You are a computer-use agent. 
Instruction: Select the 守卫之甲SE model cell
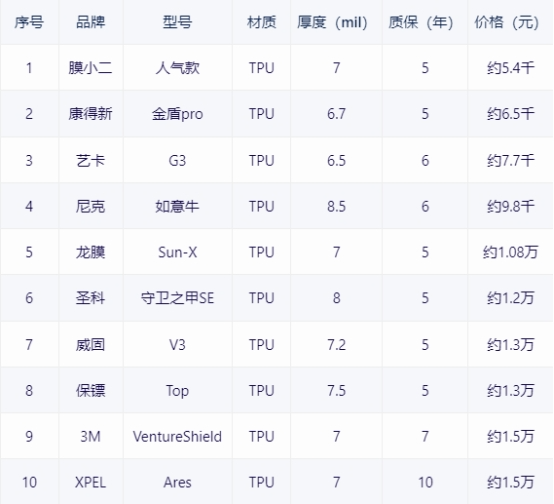[178, 298]
